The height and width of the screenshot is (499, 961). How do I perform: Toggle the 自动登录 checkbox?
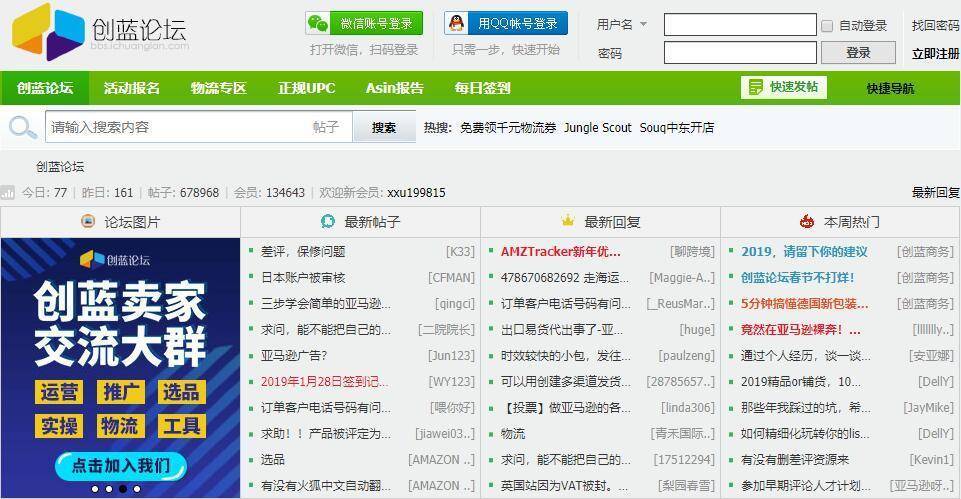(x=827, y=26)
